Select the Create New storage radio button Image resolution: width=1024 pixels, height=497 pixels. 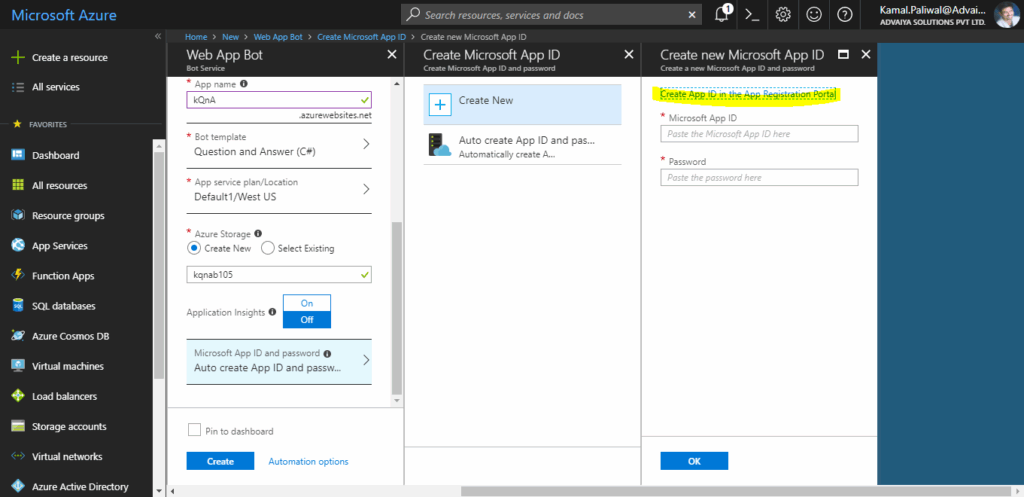[x=193, y=248]
